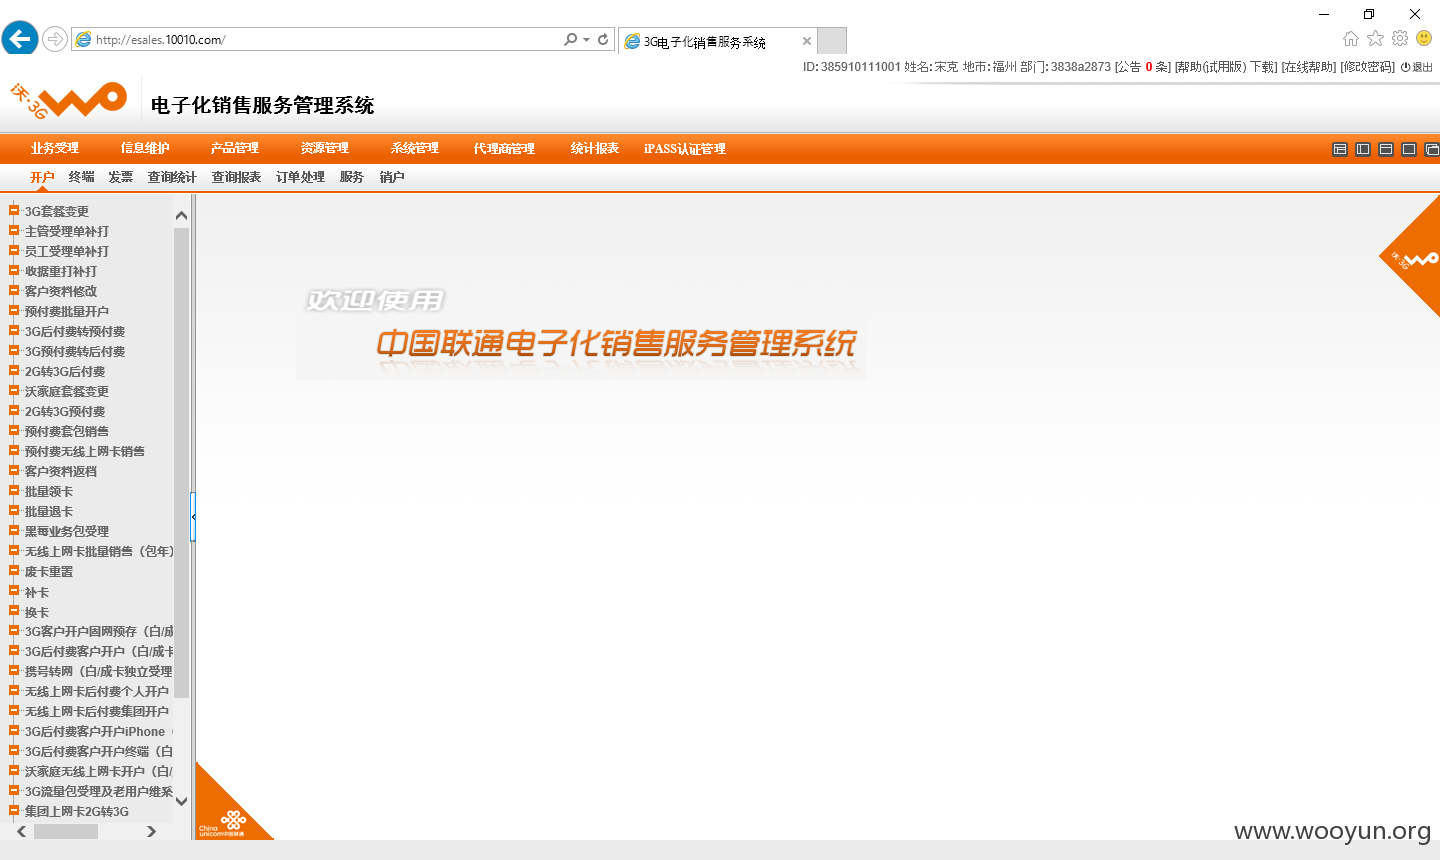Open 客户资料返档 in sidebar

tap(61, 471)
